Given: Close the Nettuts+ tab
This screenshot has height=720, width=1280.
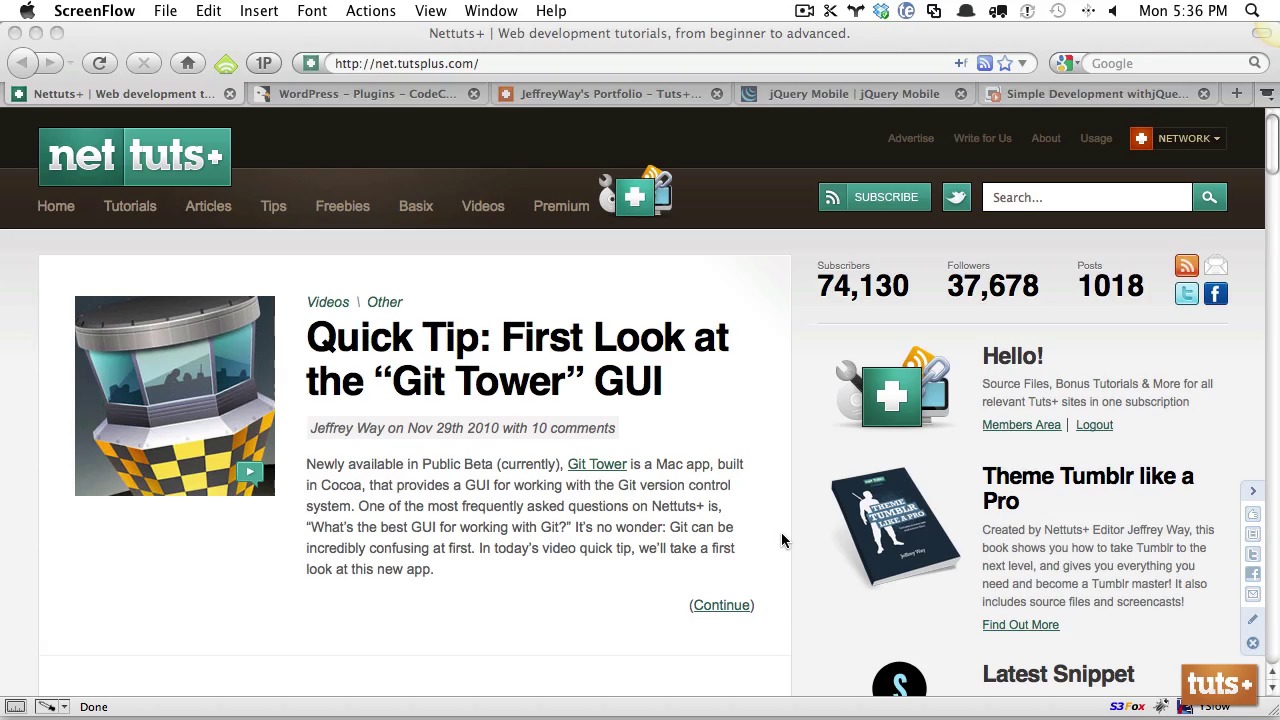Looking at the screenshot, I should 230,94.
